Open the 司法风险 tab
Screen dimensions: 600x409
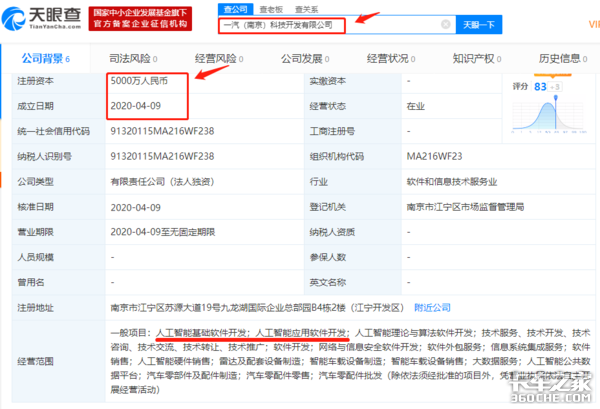[x=133, y=59]
